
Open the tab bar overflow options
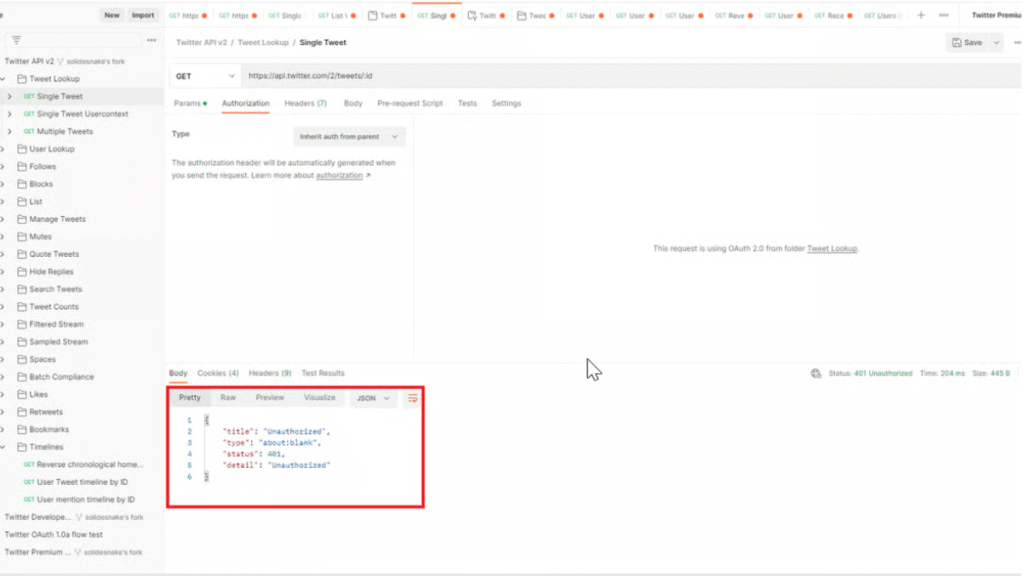(944, 15)
